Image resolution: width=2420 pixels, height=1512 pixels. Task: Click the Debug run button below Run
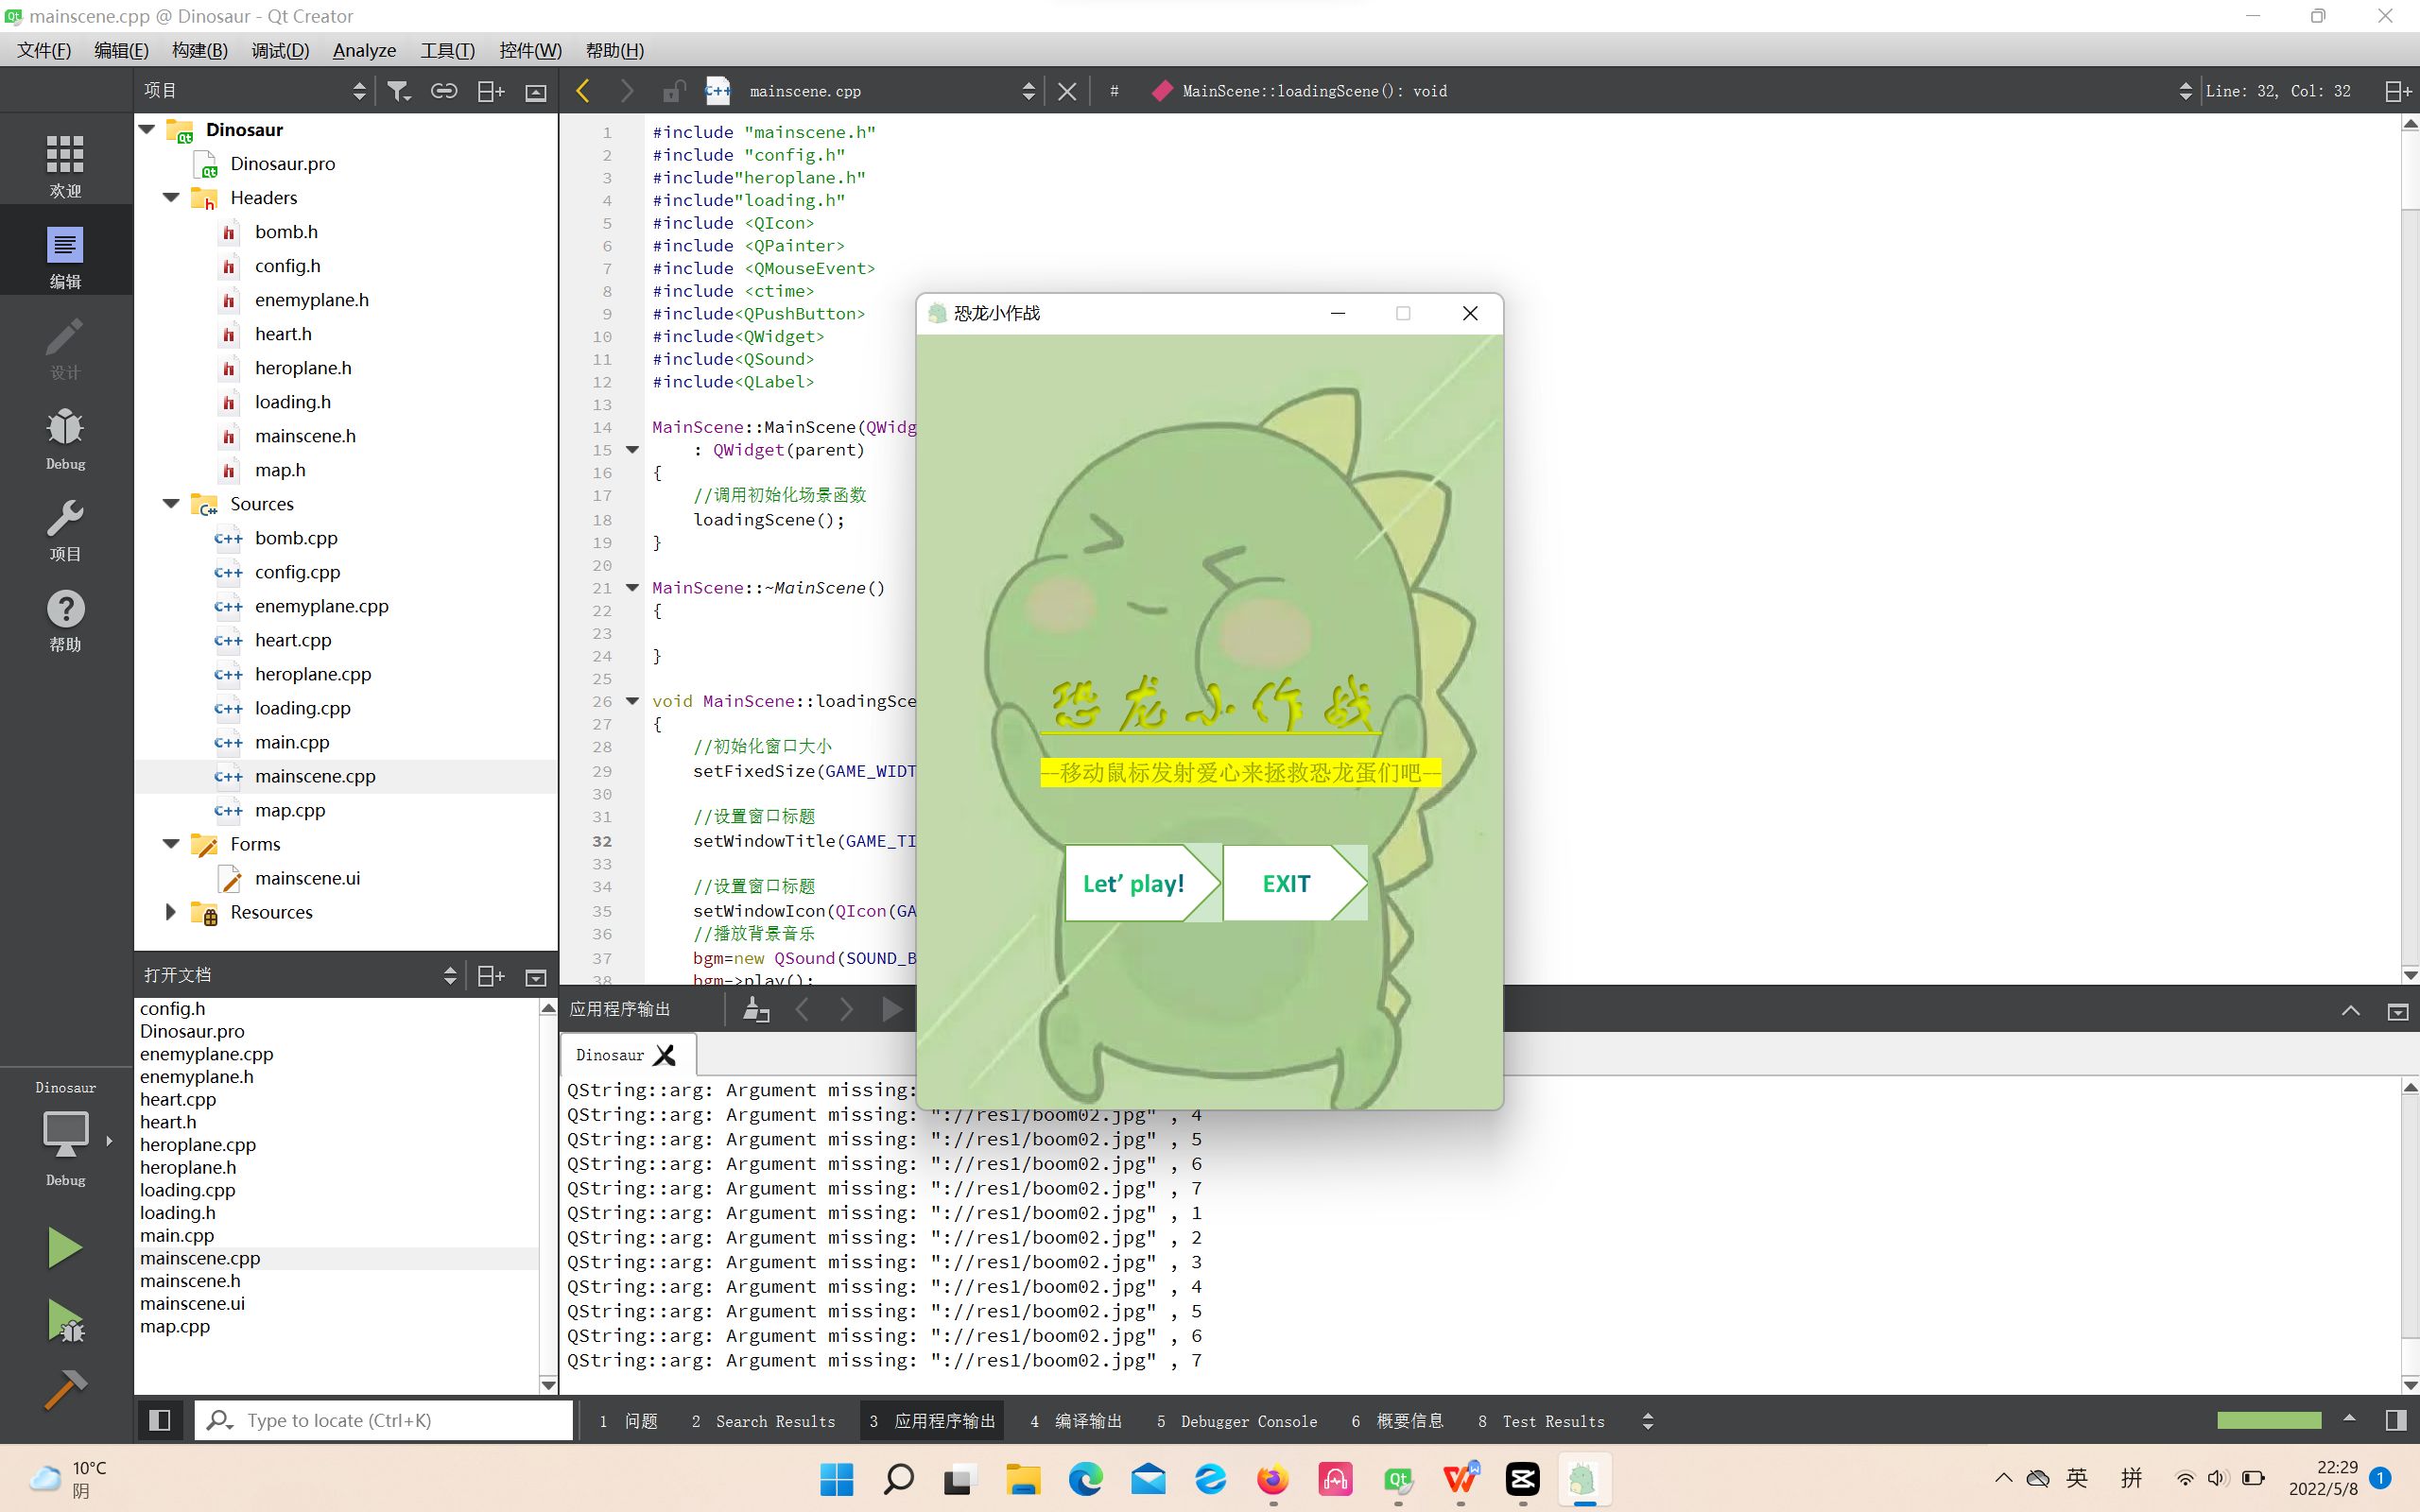[x=64, y=1318]
